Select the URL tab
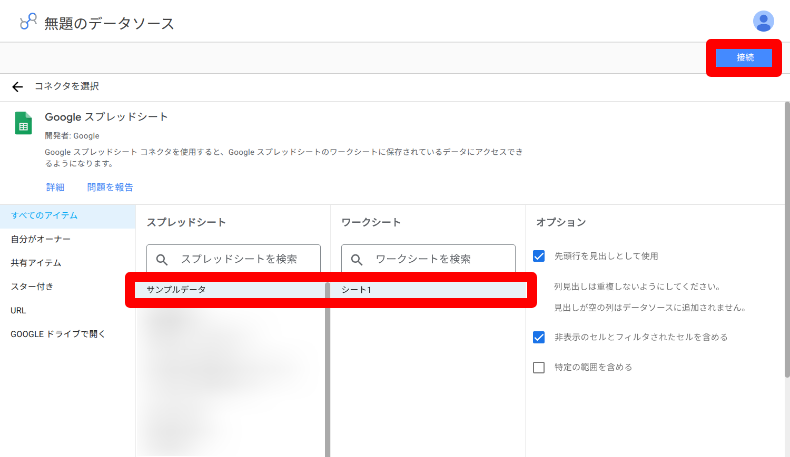The image size is (790, 457). pos(68,310)
